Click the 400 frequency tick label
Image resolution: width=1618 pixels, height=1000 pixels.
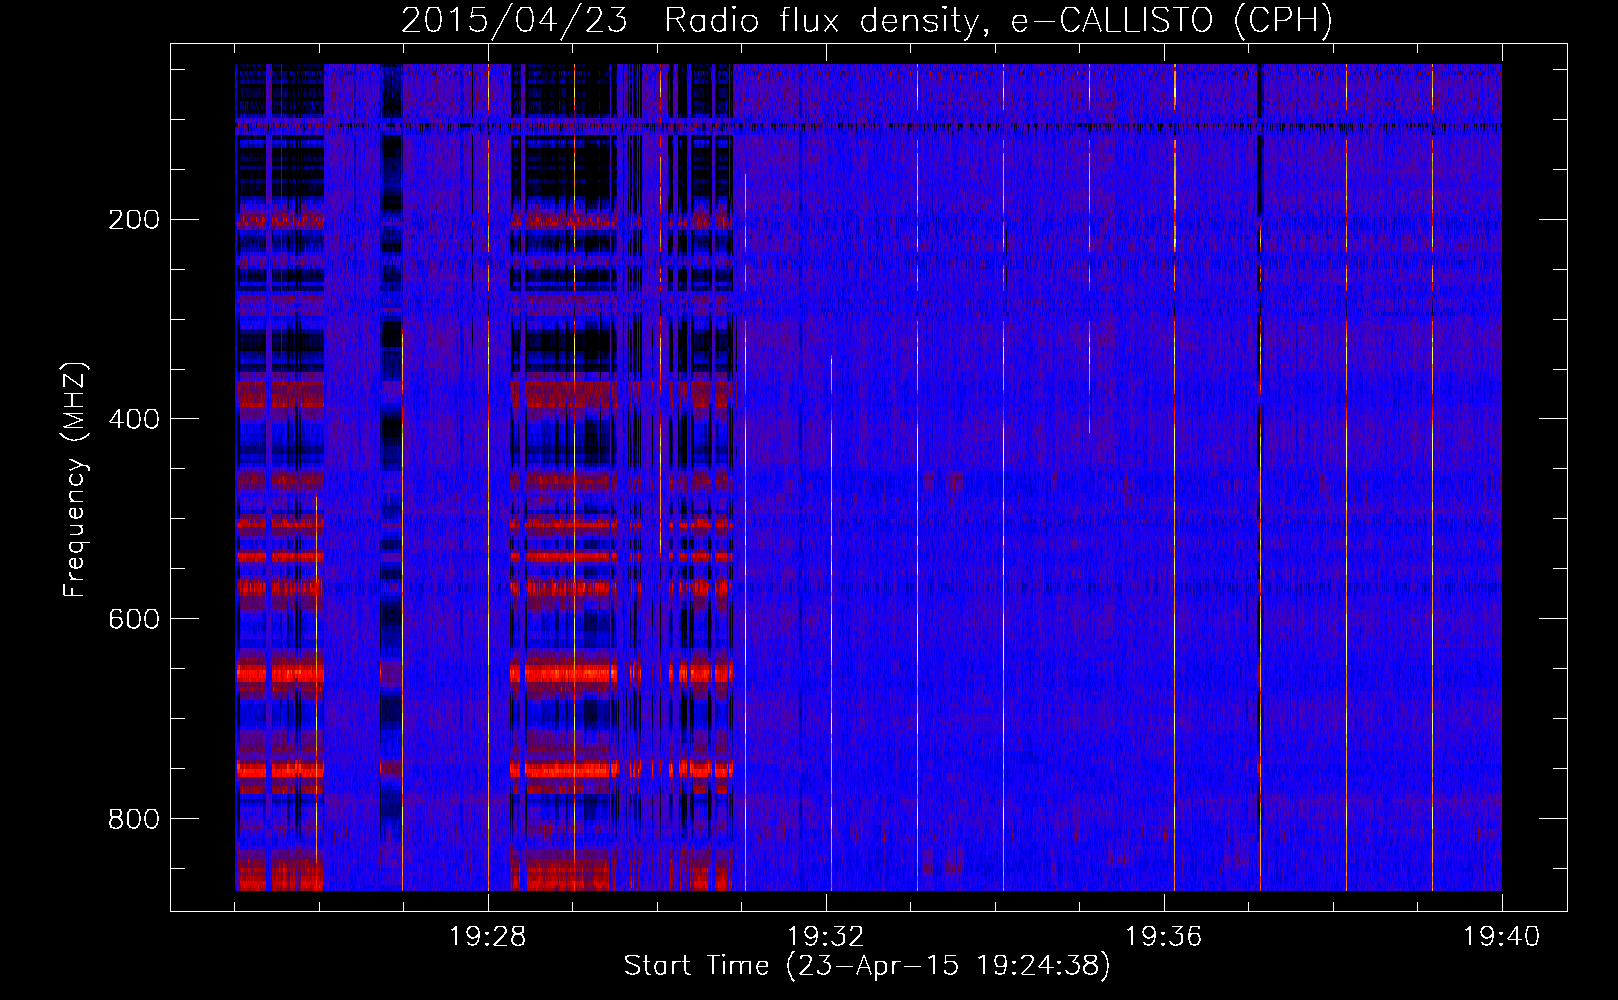[134, 419]
